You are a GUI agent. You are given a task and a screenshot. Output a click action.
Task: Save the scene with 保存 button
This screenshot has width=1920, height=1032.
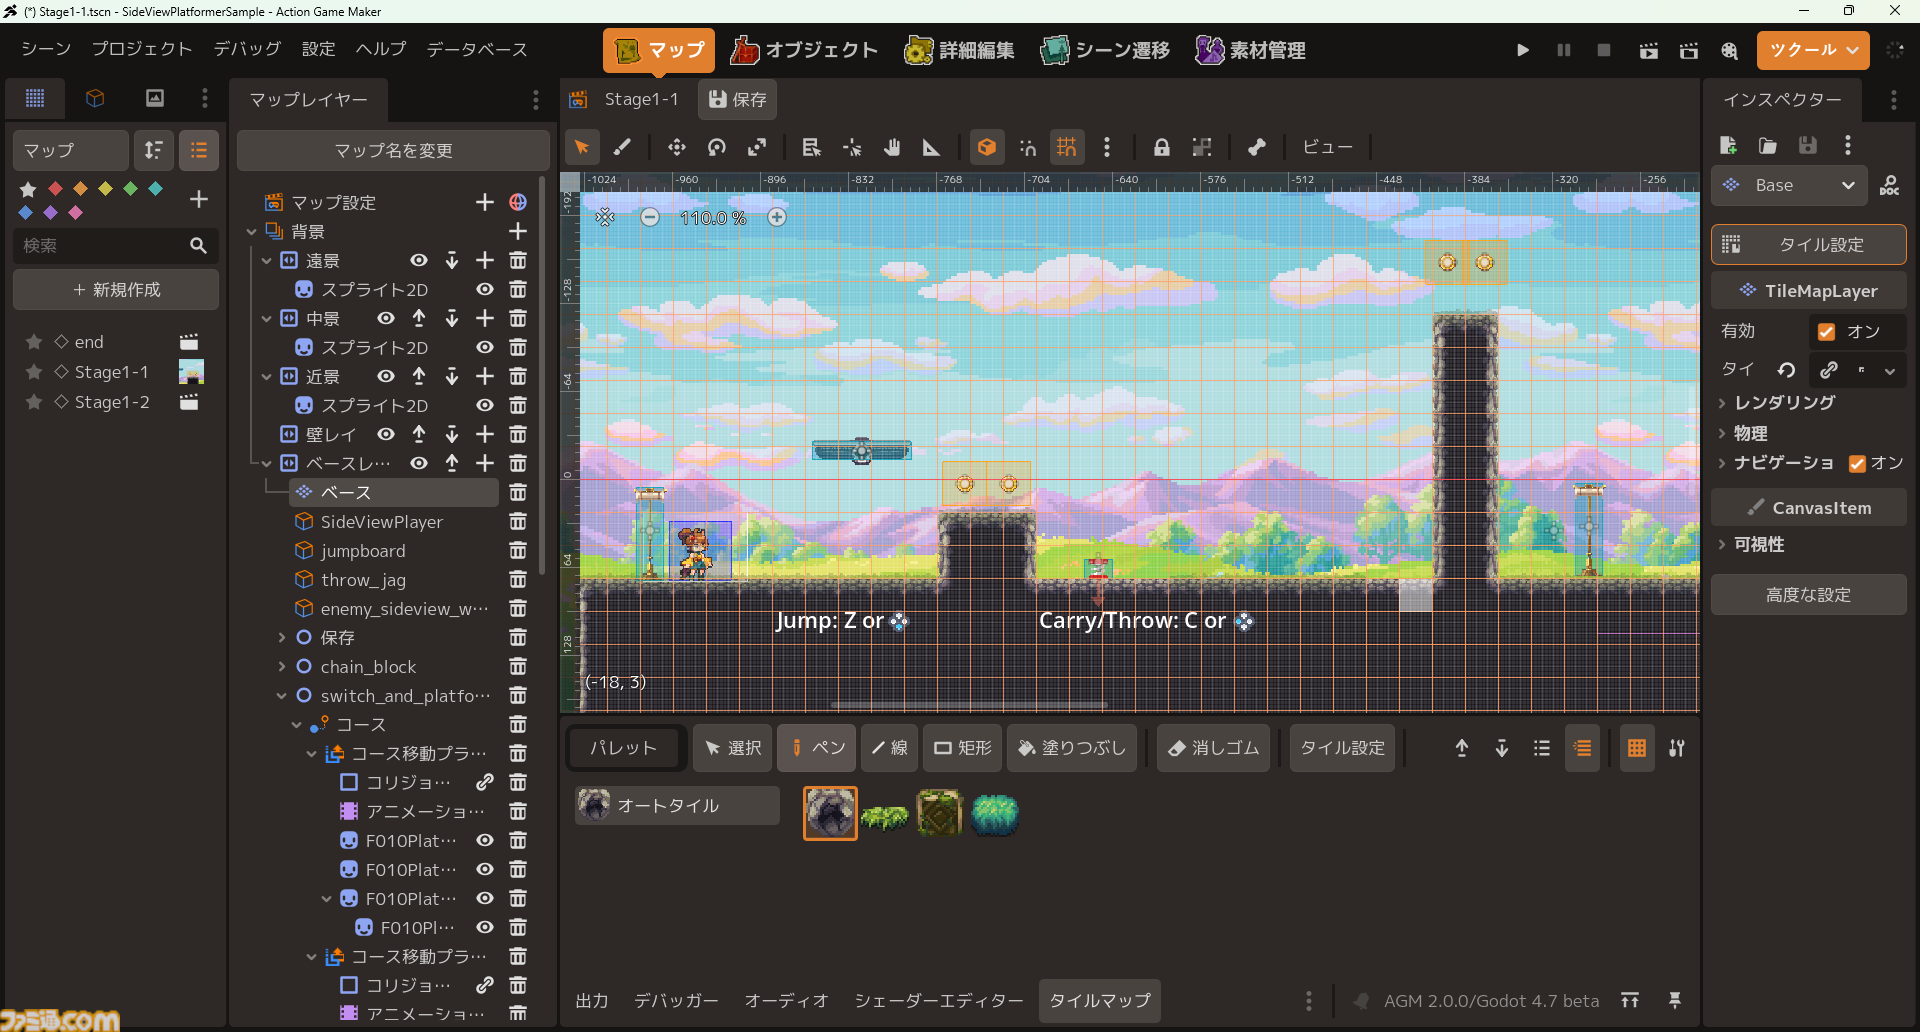(737, 99)
